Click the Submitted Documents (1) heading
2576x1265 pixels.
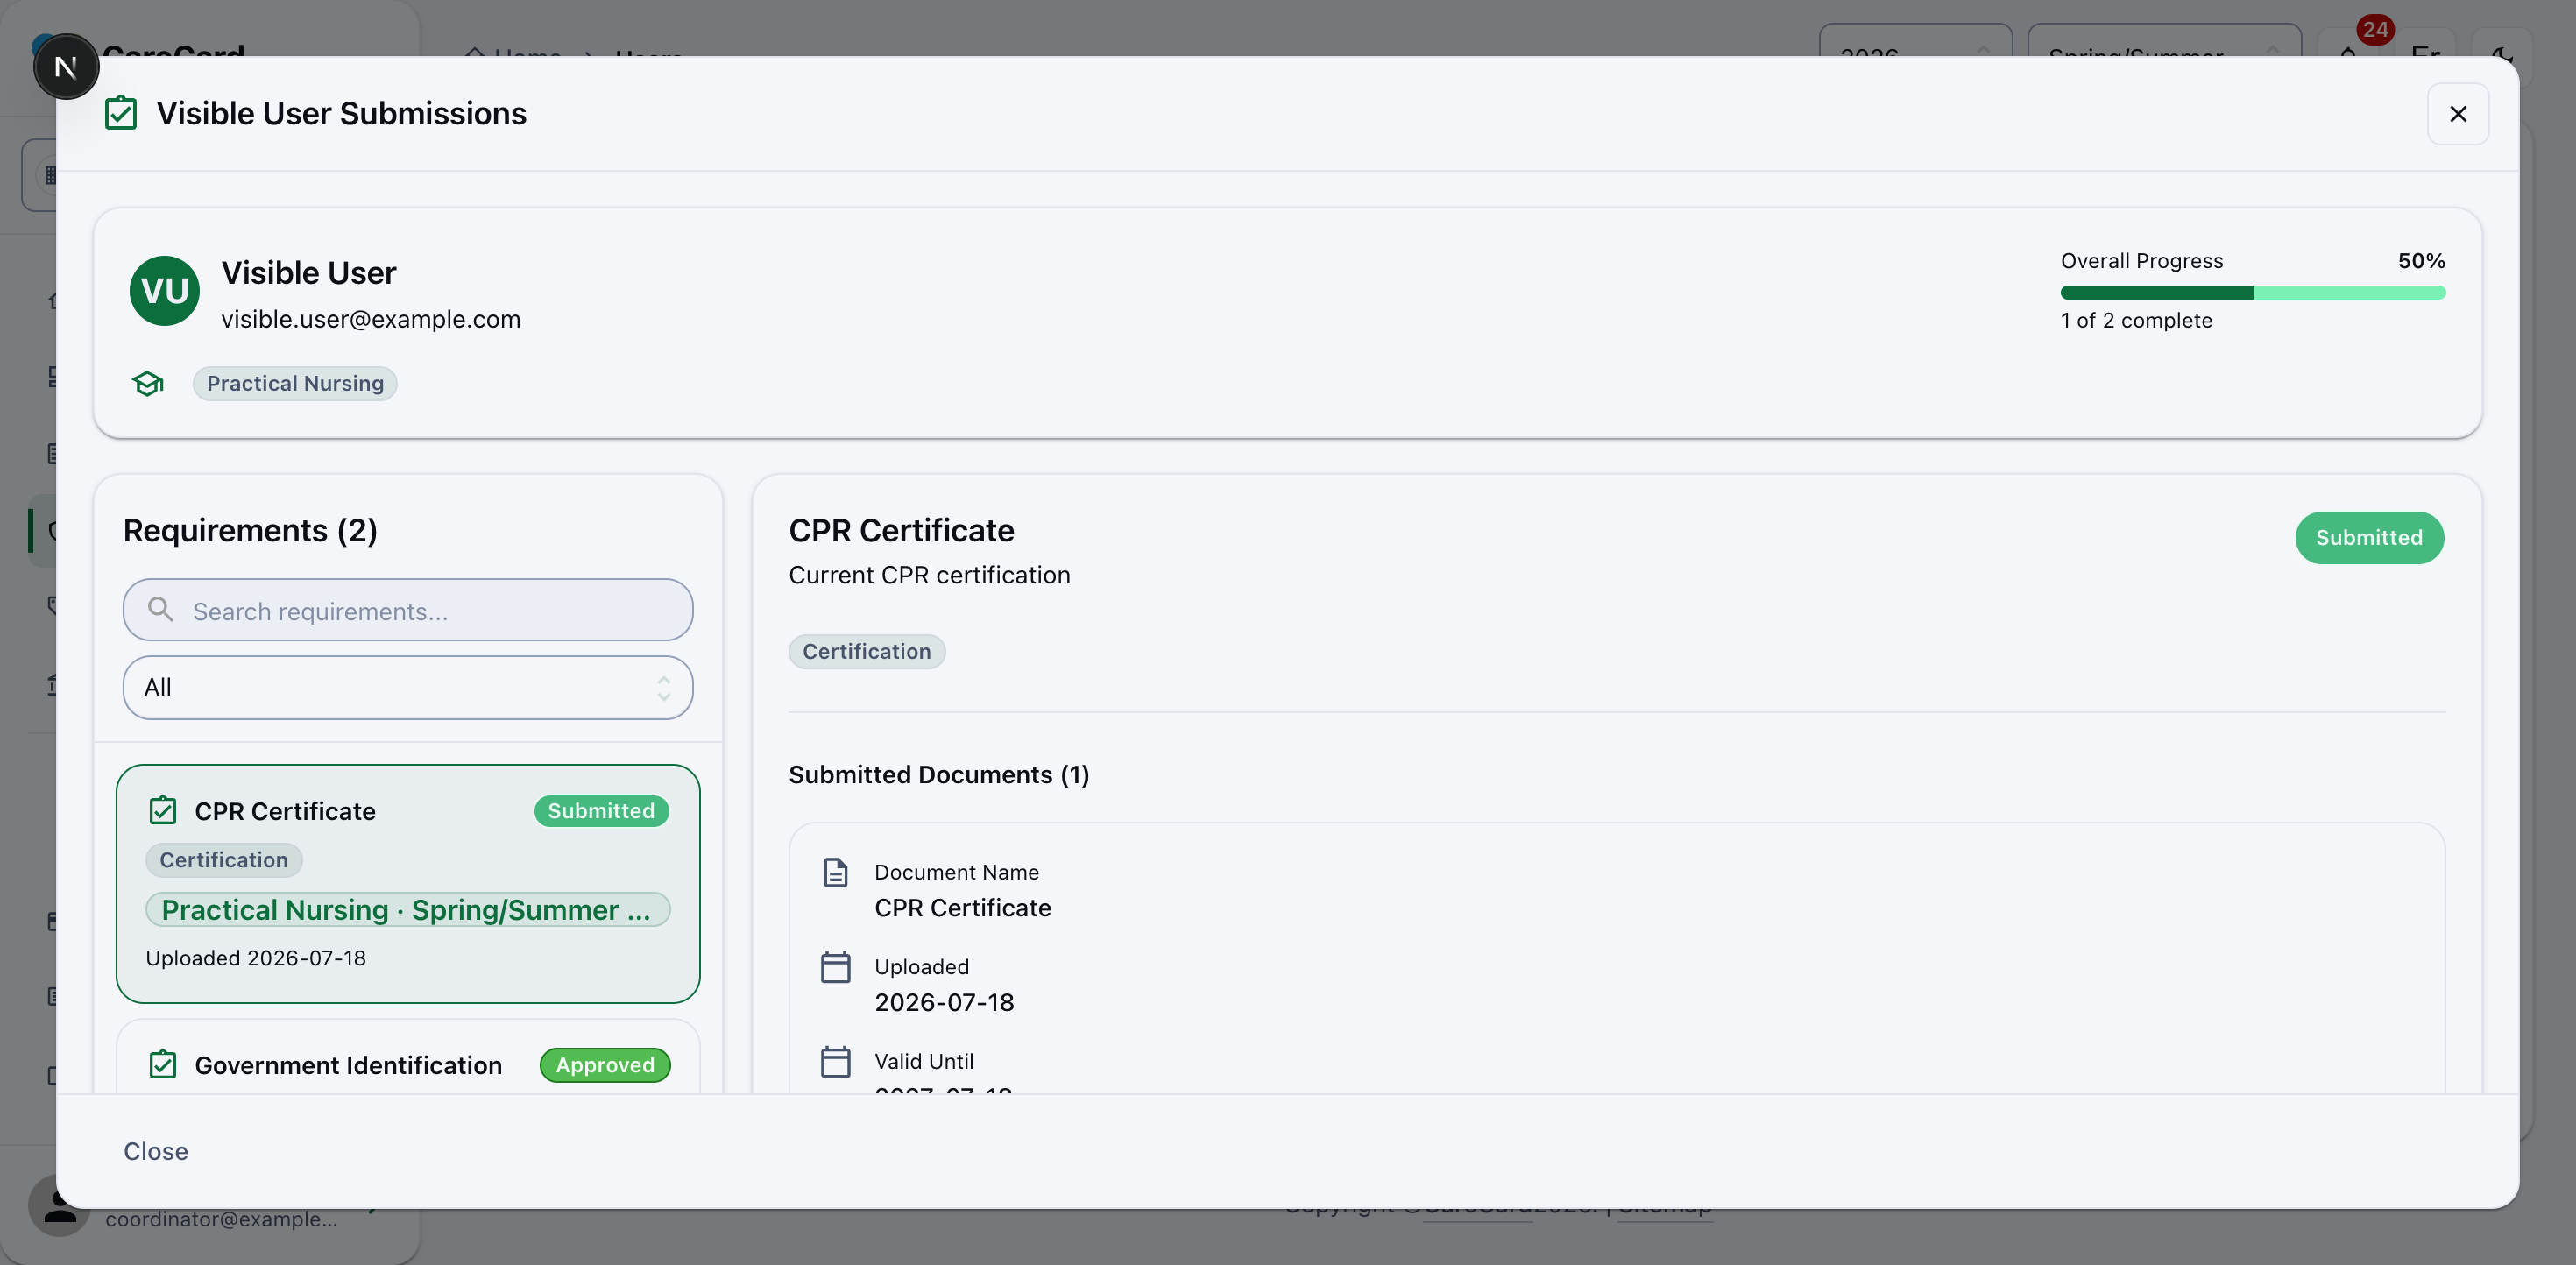[938, 775]
